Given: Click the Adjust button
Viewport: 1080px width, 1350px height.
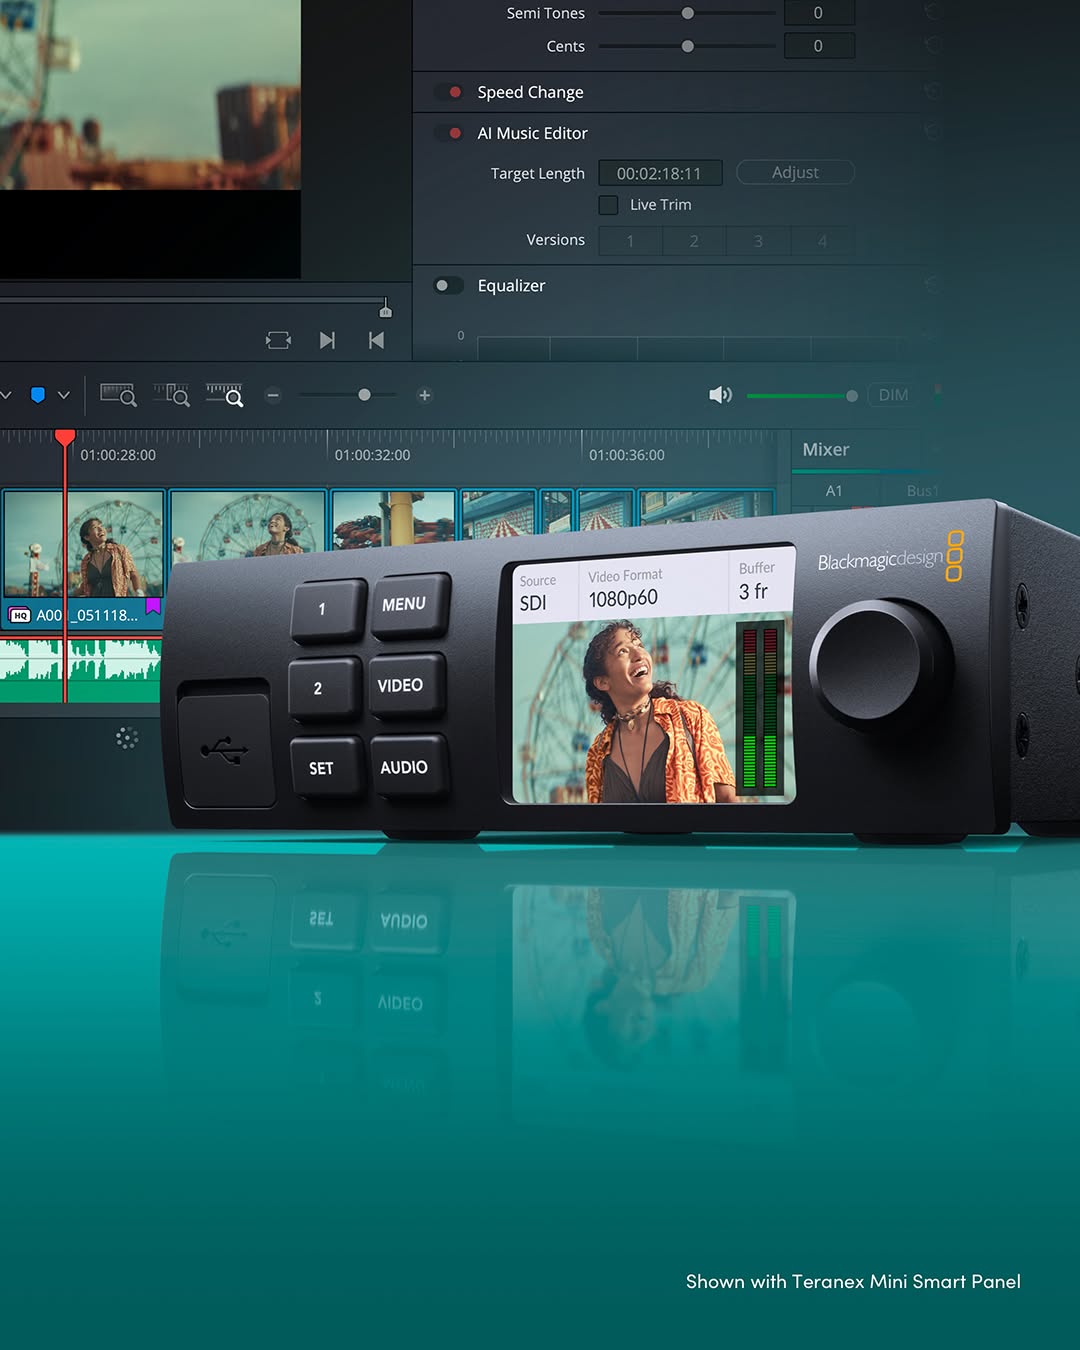Looking at the screenshot, I should tap(795, 172).
